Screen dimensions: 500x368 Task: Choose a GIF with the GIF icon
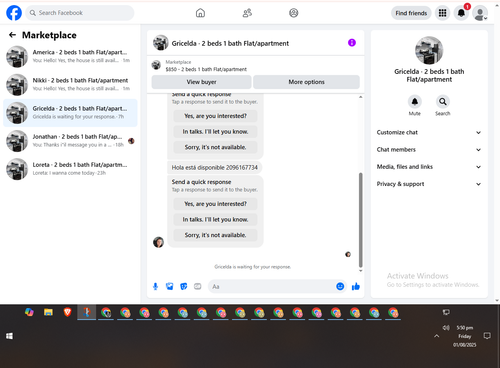198,286
